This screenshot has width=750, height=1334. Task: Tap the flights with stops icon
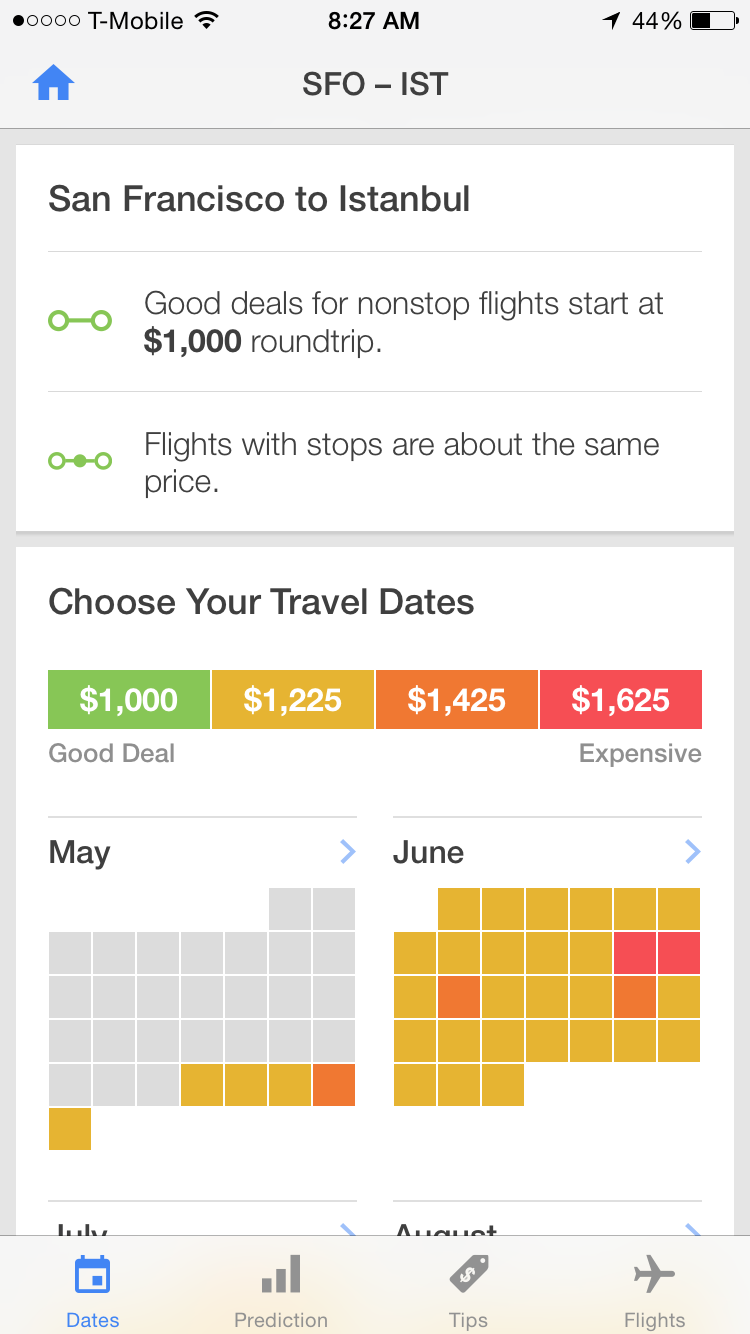tap(80, 461)
